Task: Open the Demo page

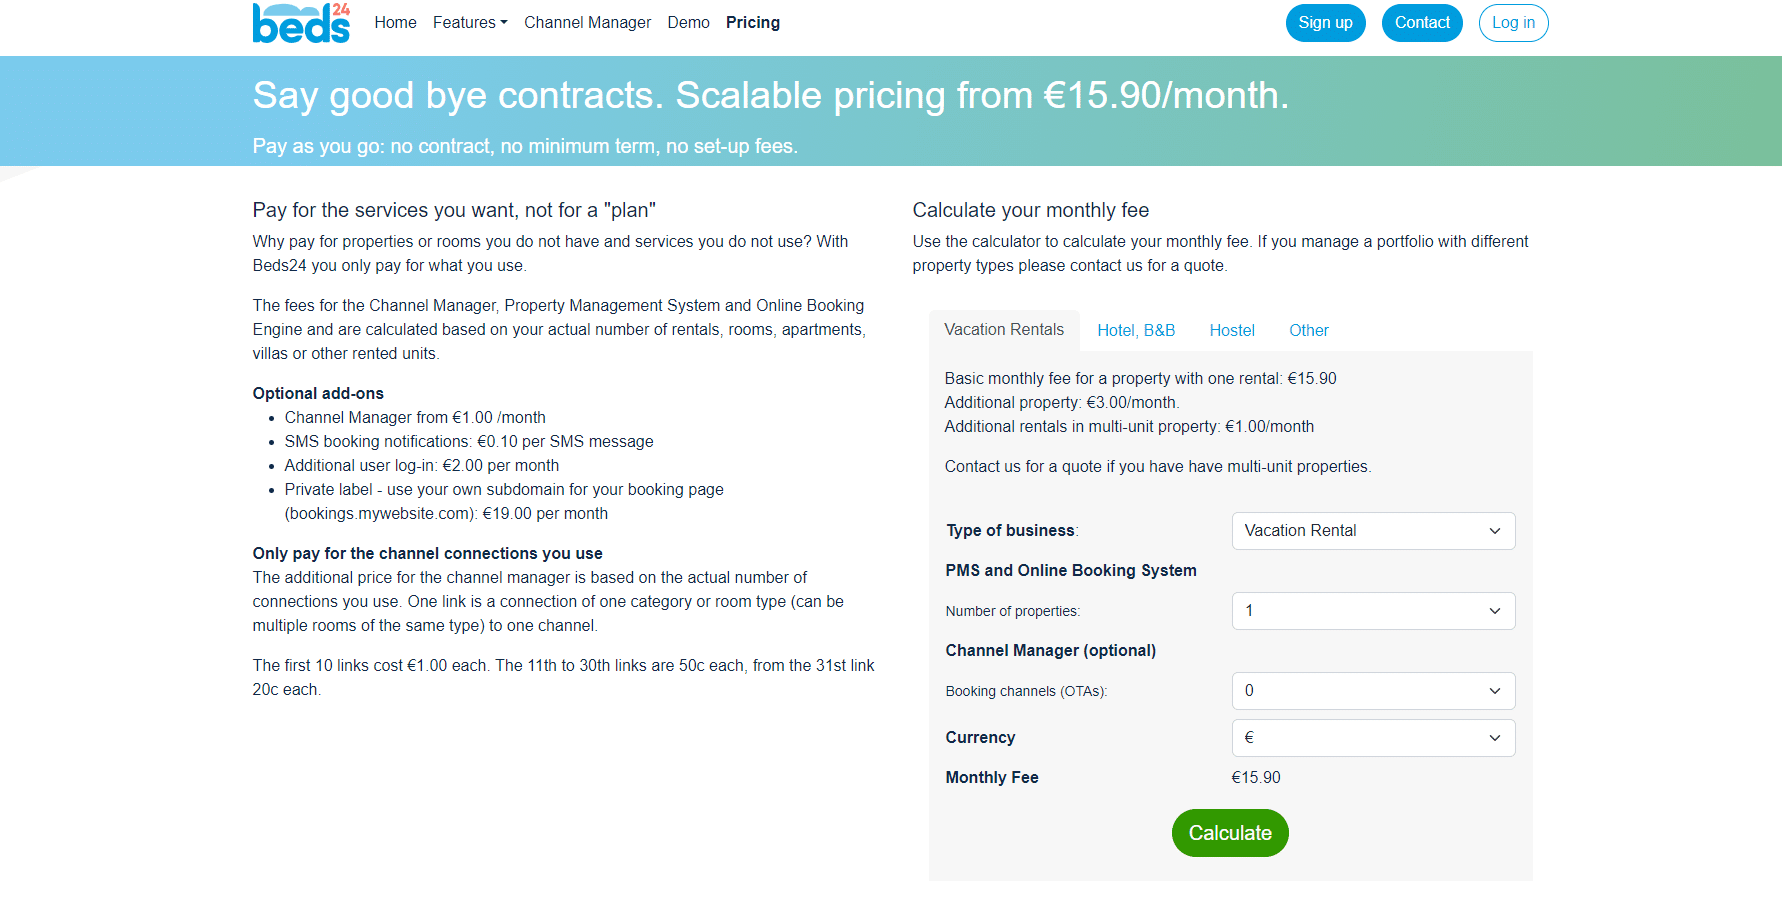Action: (688, 22)
